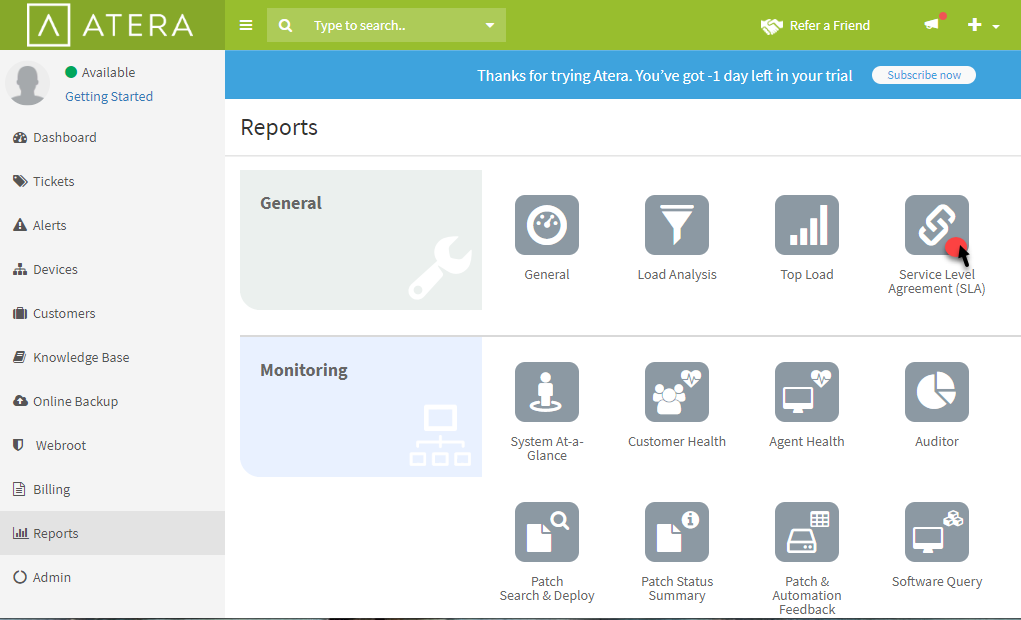Open the Patch Search & Deploy report
Viewport: 1021px width, 620px height.
coord(546,532)
